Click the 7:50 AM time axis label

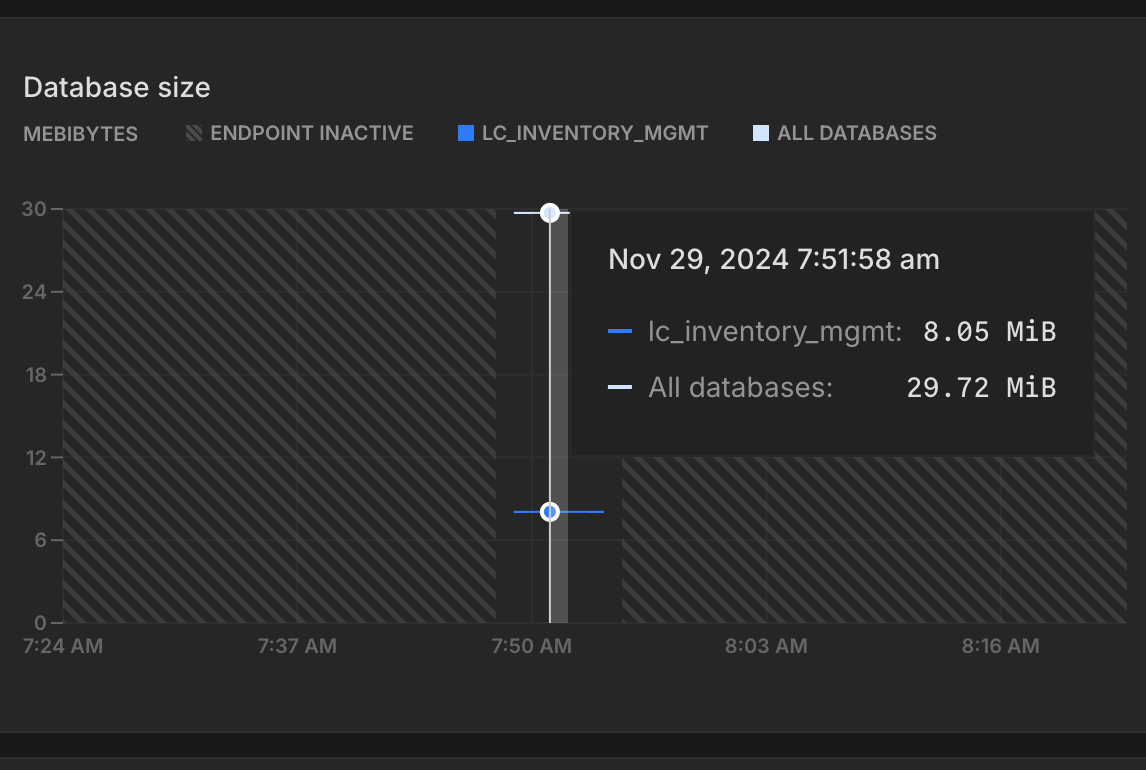pos(531,646)
